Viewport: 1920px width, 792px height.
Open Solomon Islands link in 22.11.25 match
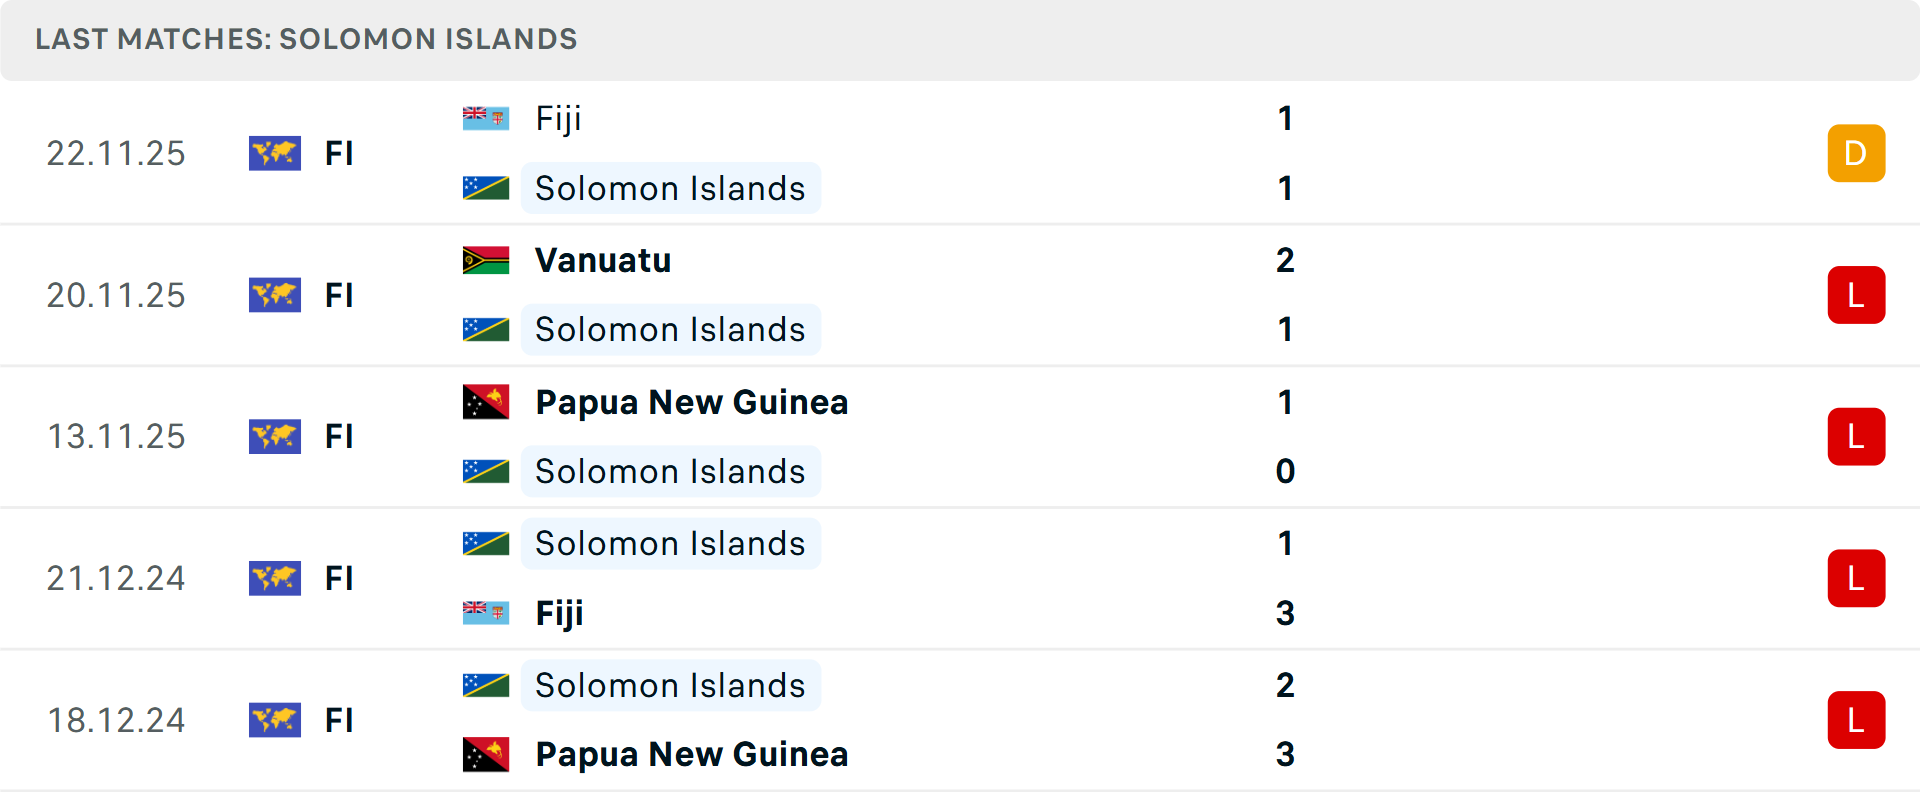point(670,188)
